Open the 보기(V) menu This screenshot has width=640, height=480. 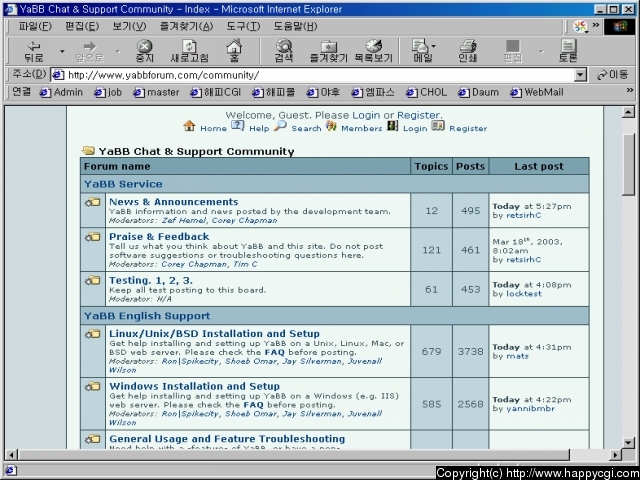point(129,27)
